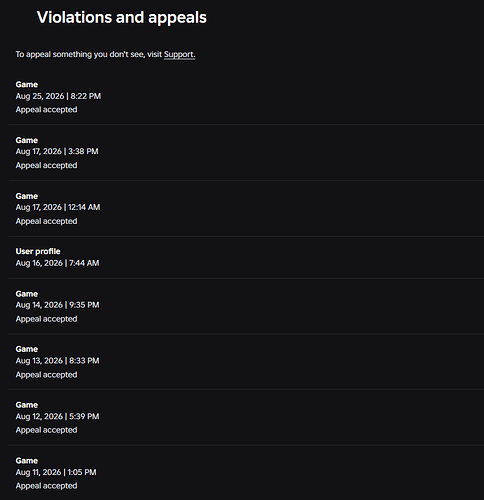The height and width of the screenshot is (500, 484).
Task: Open the User profile violation entry
Action: [x=246, y=257]
